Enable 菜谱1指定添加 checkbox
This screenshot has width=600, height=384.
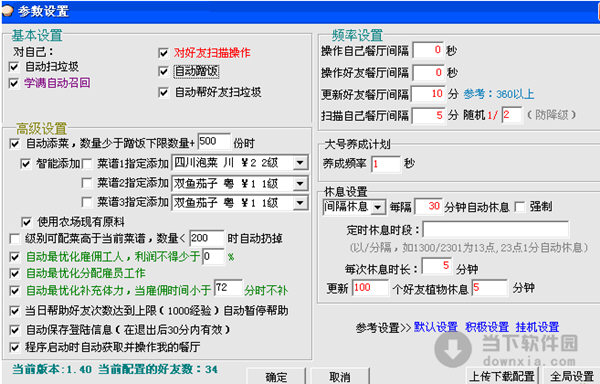pyautogui.click(x=87, y=164)
